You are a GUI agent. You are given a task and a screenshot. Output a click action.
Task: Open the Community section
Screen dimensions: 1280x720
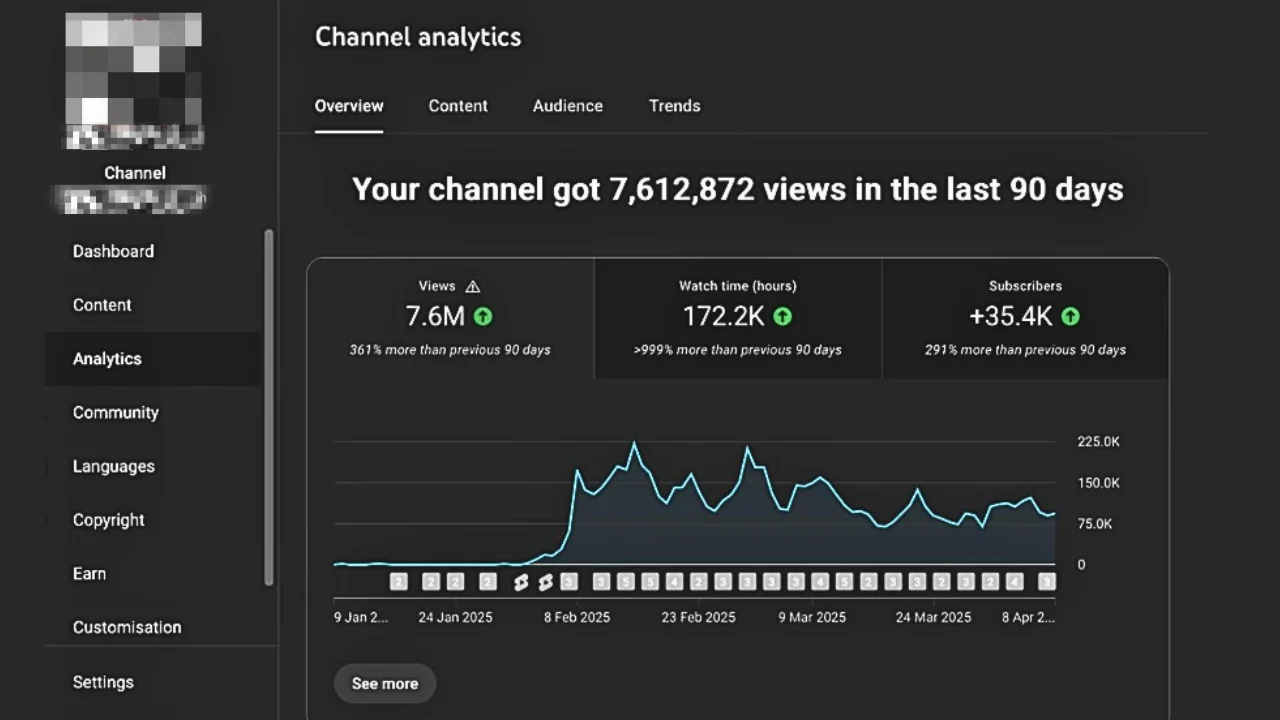click(115, 412)
